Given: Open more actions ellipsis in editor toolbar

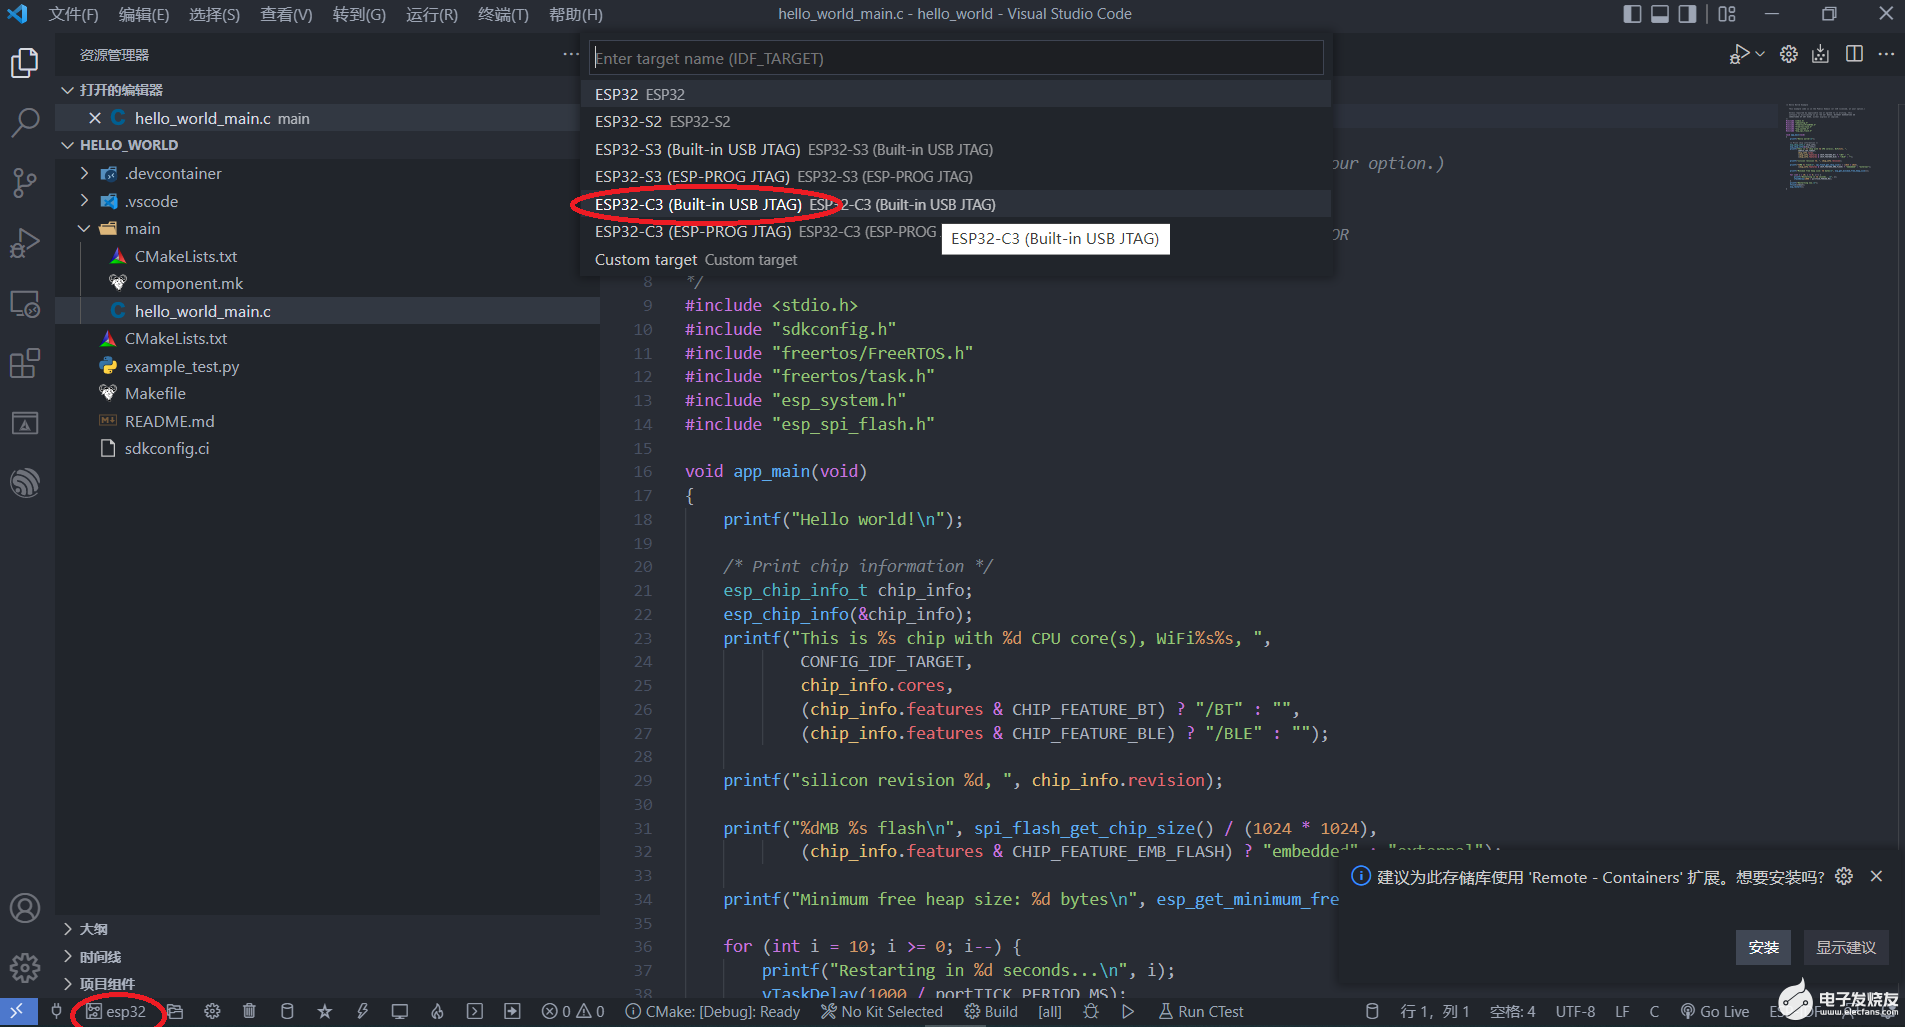Looking at the screenshot, I should click(1886, 54).
